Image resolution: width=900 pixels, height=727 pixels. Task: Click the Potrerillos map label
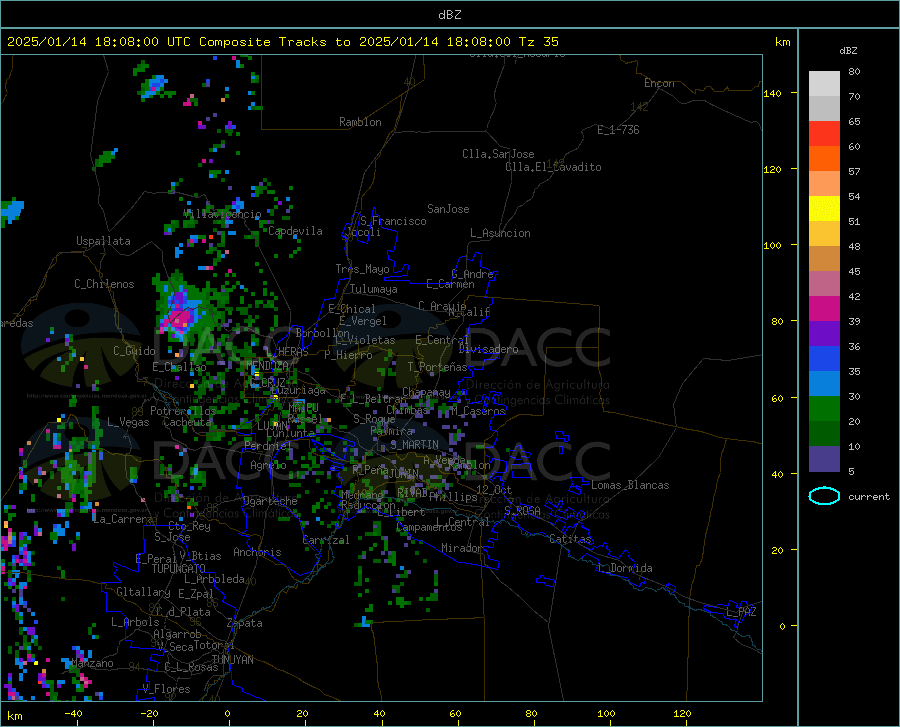pyautogui.click(x=183, y=411)
